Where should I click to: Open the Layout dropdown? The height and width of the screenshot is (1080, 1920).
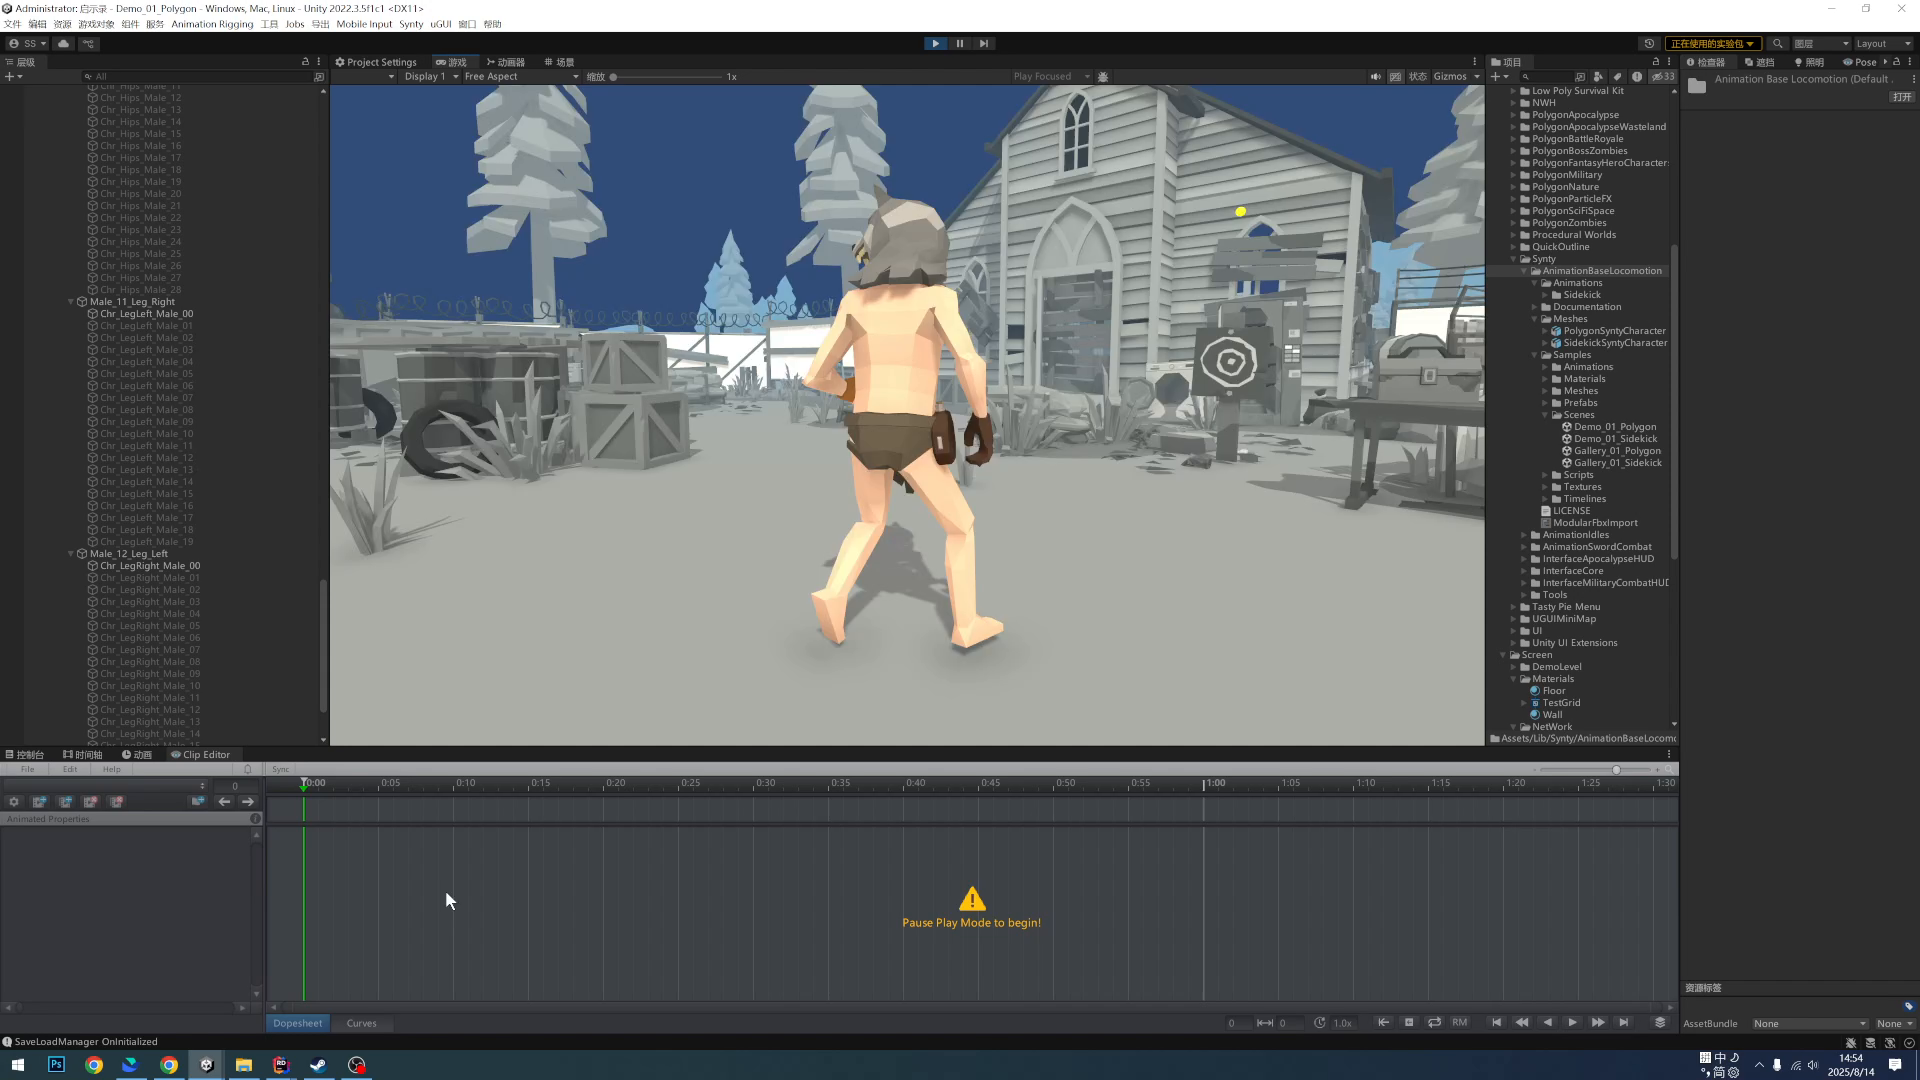pos(1882,44)
